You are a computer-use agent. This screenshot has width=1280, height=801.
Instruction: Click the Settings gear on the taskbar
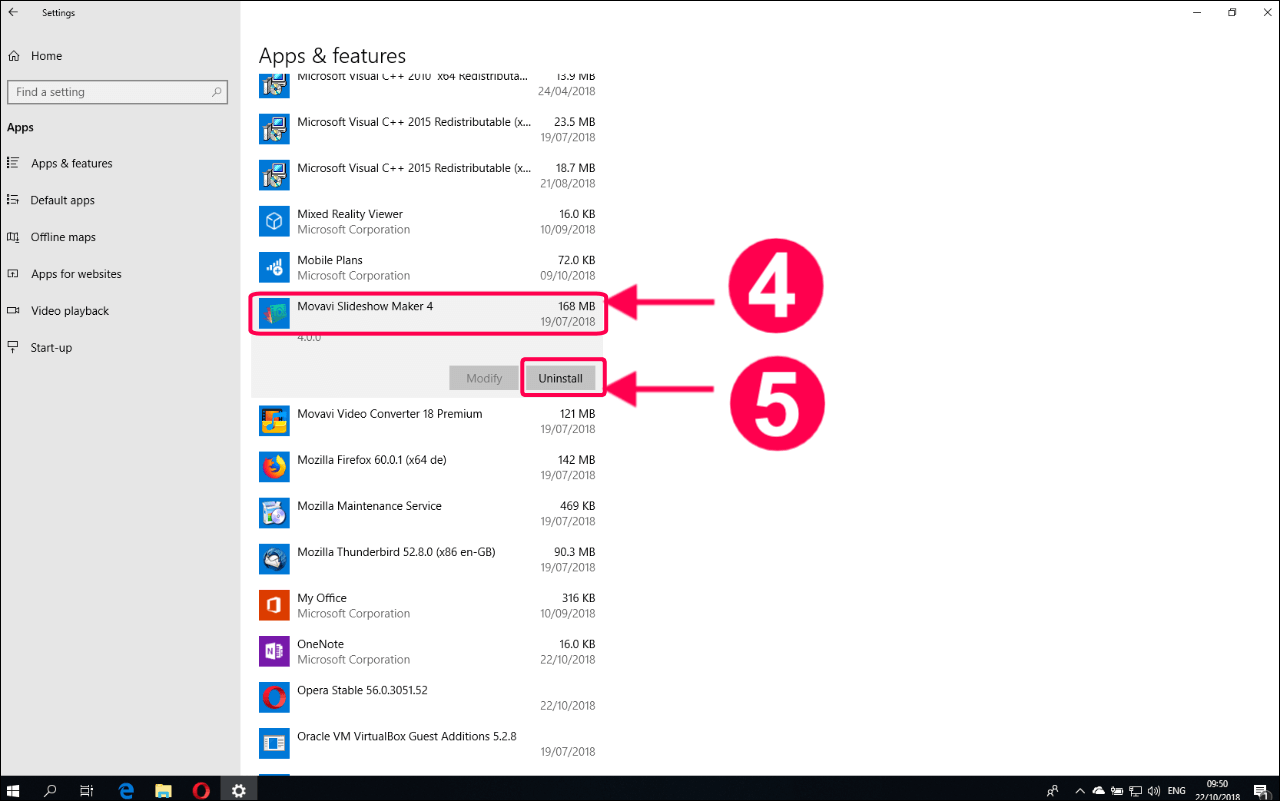[238, 790]
